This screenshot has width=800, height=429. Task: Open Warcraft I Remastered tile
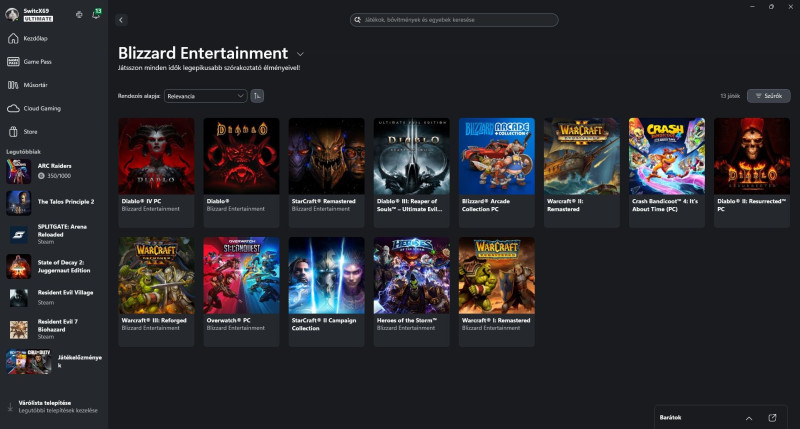[496, 292]
